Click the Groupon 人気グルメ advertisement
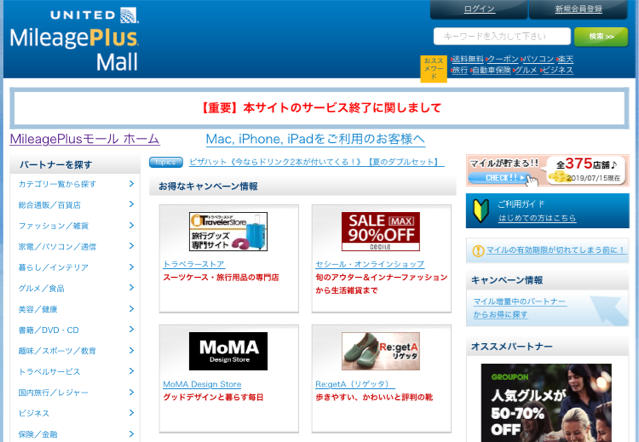 pos(546,403)
